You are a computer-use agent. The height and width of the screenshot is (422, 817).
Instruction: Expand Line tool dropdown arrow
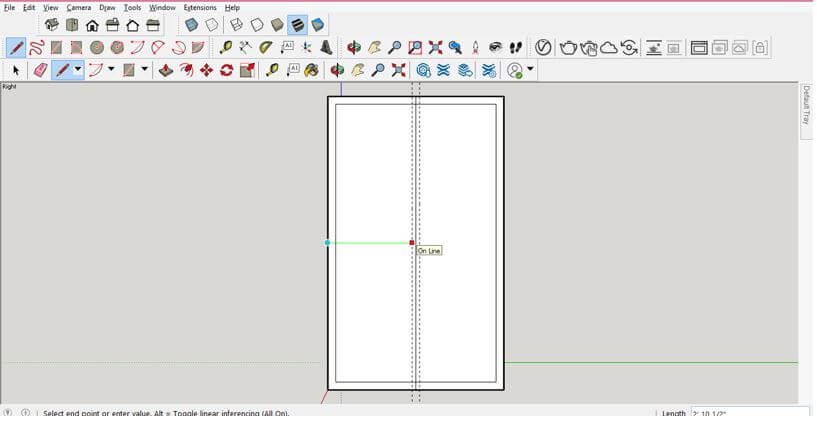click(78, 69)
